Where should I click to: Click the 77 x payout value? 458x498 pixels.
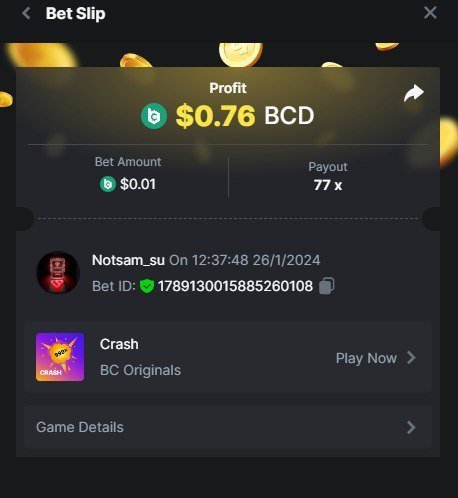(x=328, y=185)
